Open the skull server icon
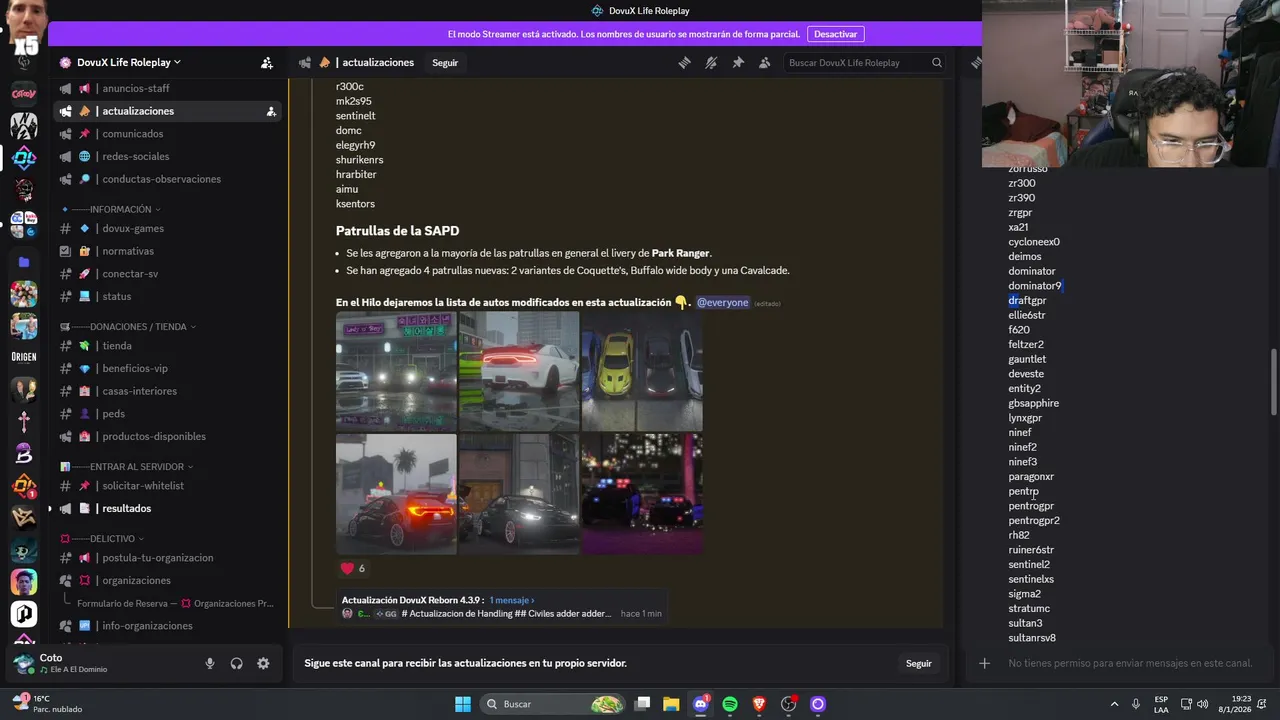 (24, 190)
